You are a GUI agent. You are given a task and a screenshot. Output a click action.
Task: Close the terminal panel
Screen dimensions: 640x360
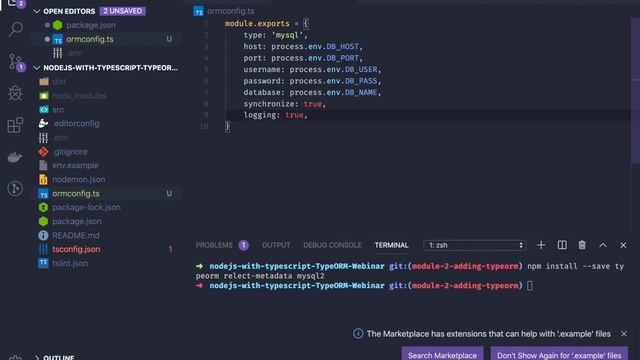tap(623, 245)
